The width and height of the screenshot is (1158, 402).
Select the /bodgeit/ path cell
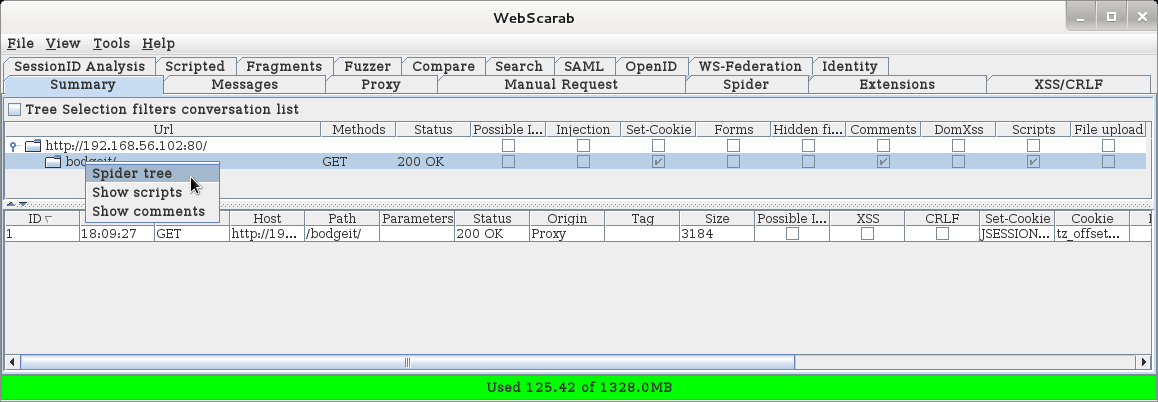coord(342,234)
